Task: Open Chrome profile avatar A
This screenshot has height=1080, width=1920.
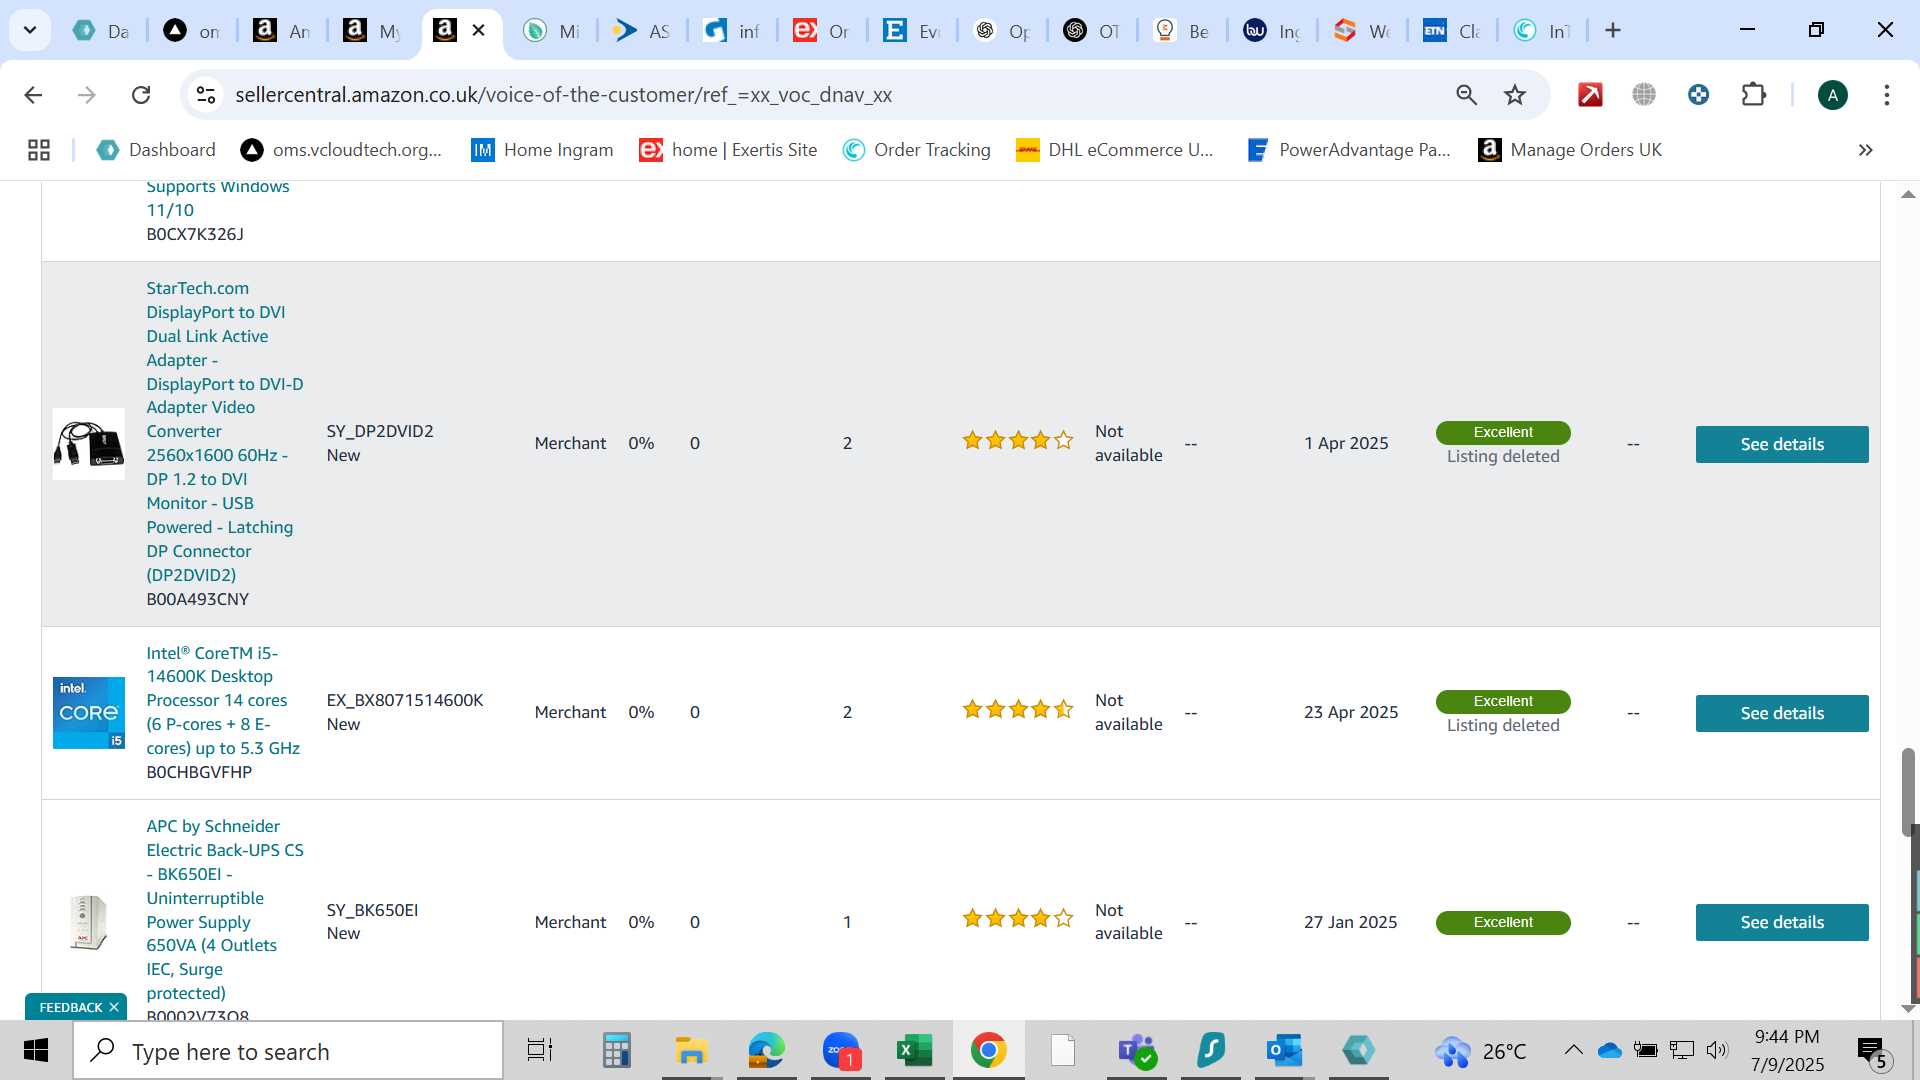Action: tap(1832, 95)
